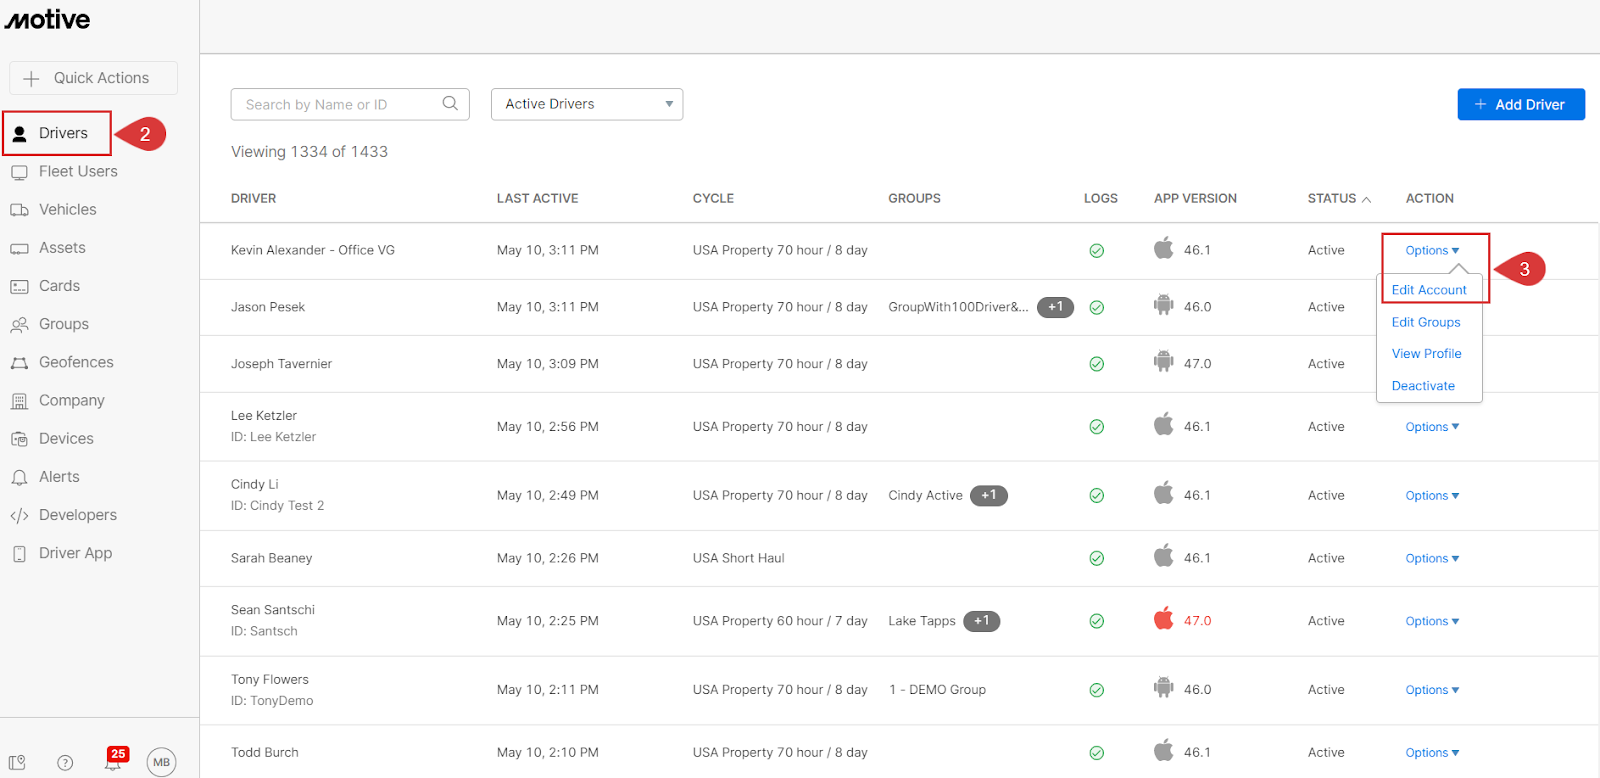Click driver name Sarah Beaney
Image resolution: width=1600 pixels, height=778 pixels.
(x=271, y=558)
